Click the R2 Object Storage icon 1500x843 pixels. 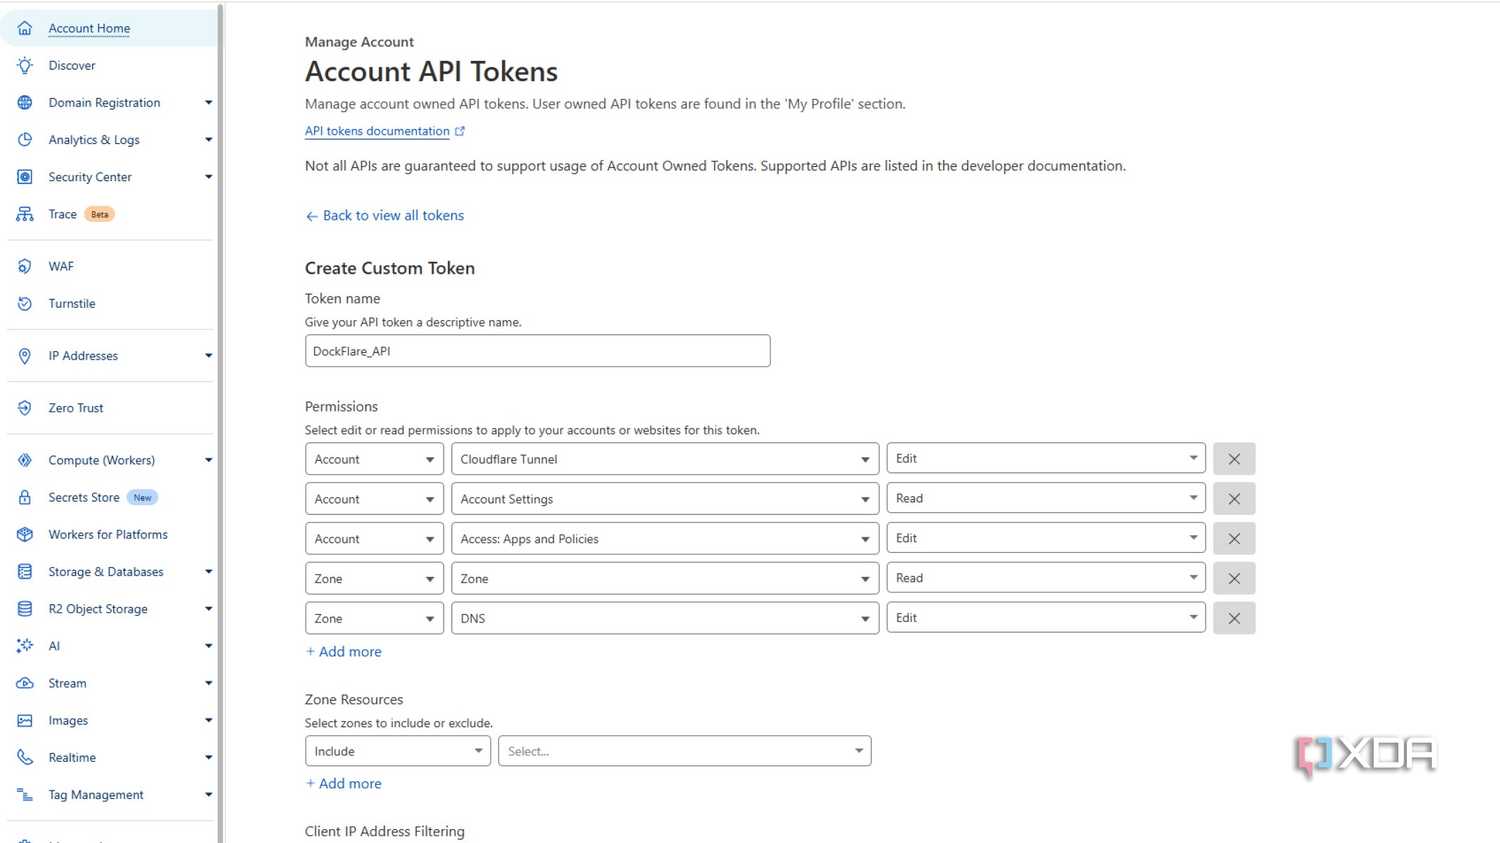pyautogui.click(x=25, y=609)
